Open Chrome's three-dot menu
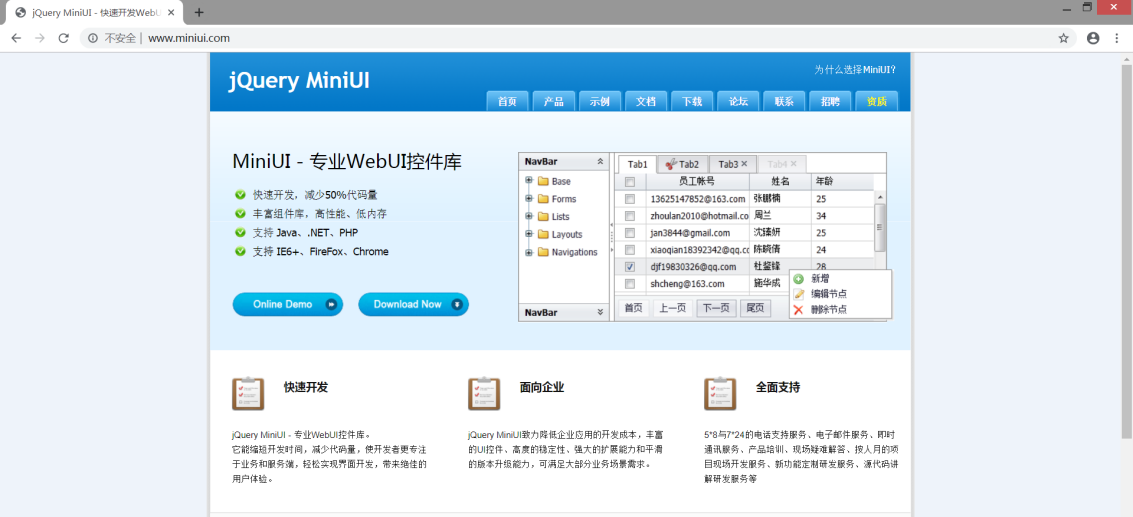This screenshot has height=517, width=1133. (1117, 38)
